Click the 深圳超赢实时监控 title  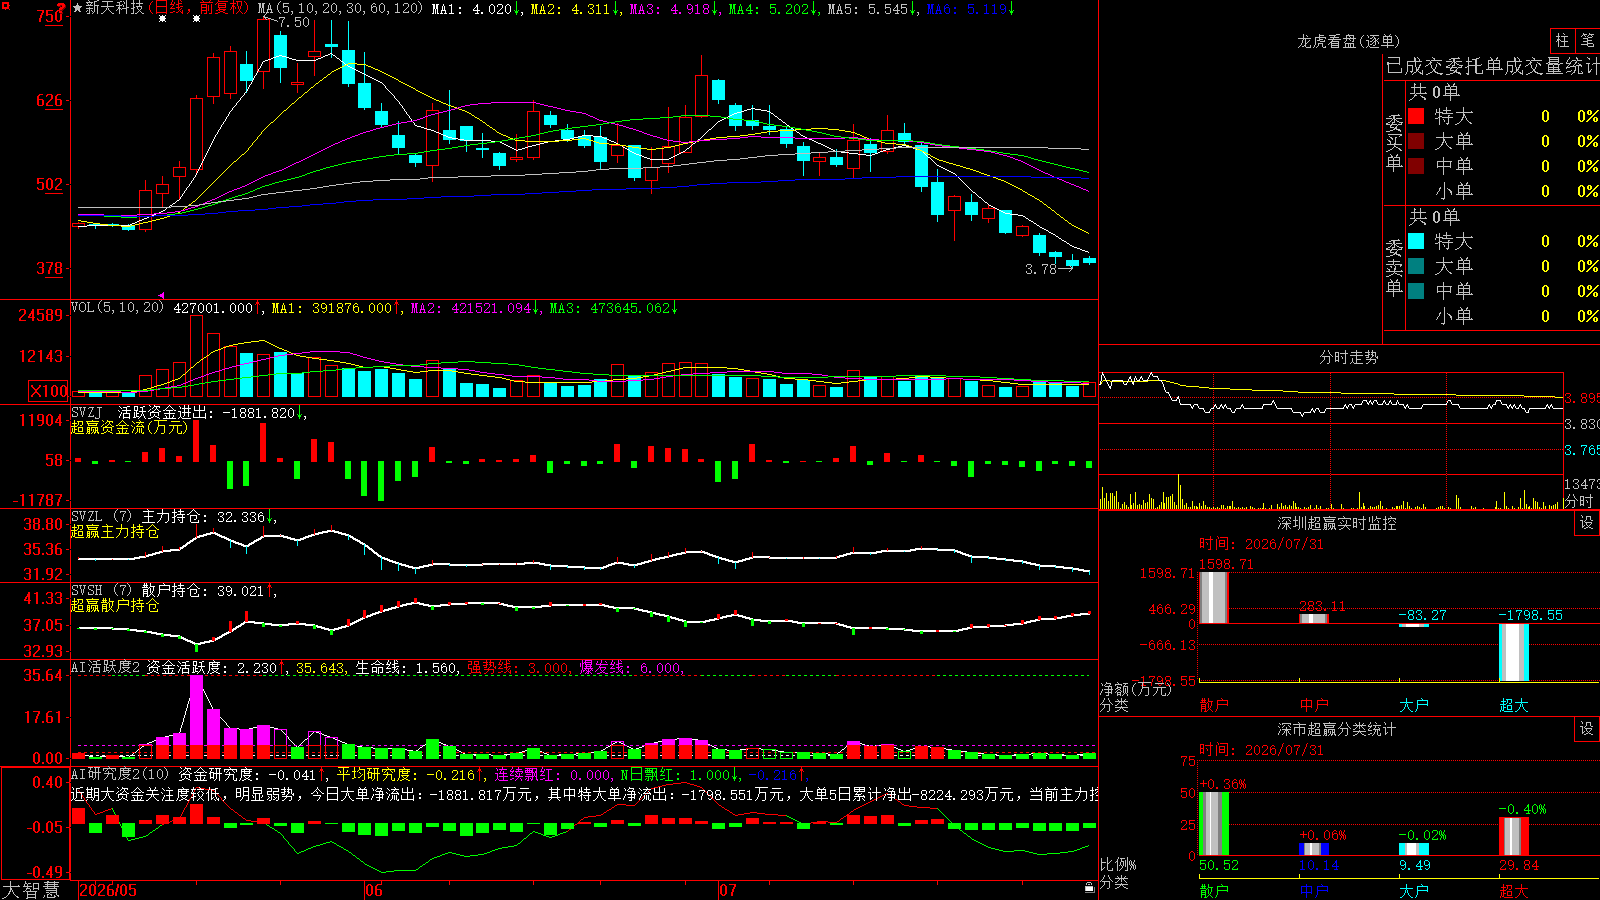point(1337,523)
